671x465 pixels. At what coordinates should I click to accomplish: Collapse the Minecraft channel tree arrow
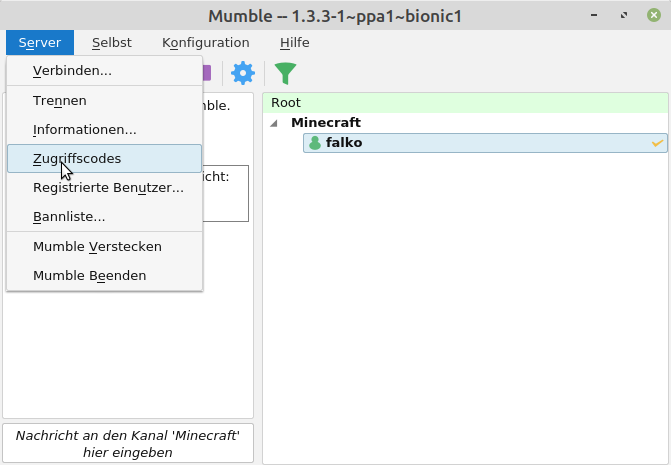coord(274,123)
